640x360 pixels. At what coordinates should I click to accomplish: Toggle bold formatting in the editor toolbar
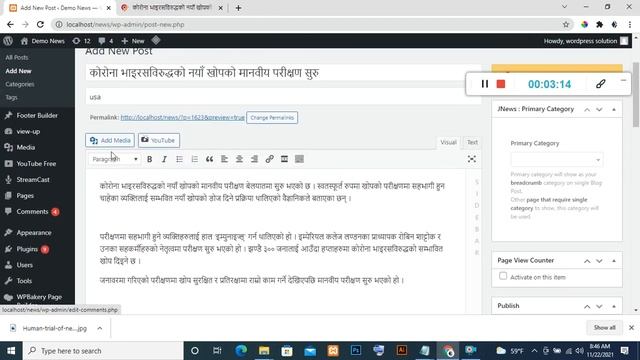(149, 159)
